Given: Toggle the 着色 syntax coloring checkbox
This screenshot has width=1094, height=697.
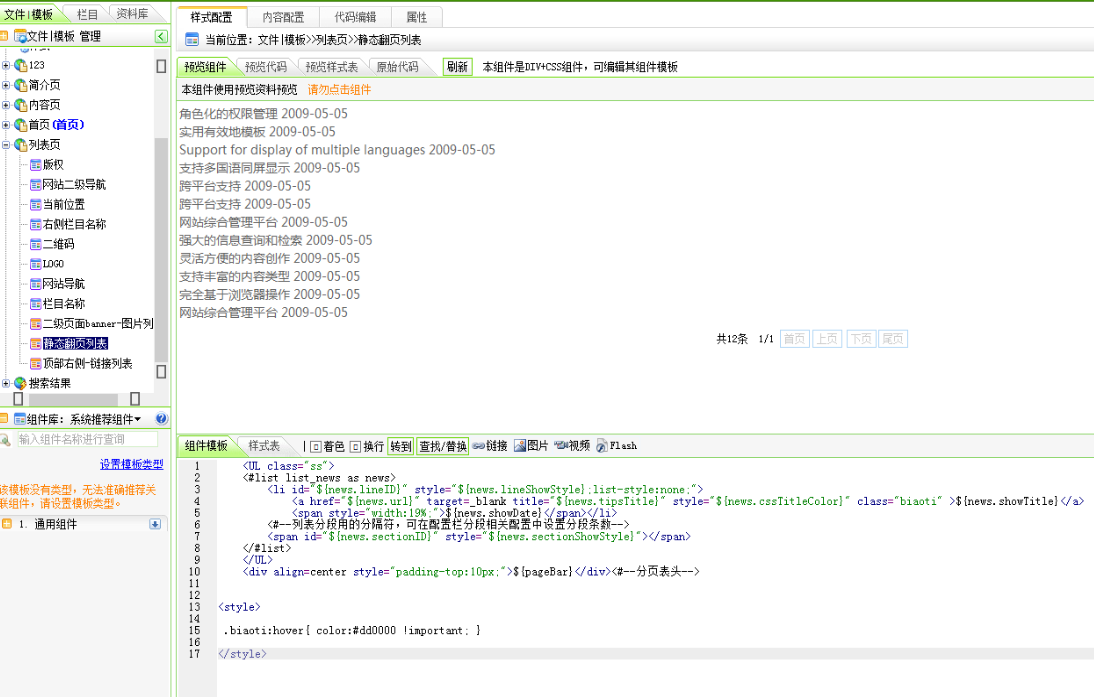Looking at the screenshot, I should click(x=316, y=447).
